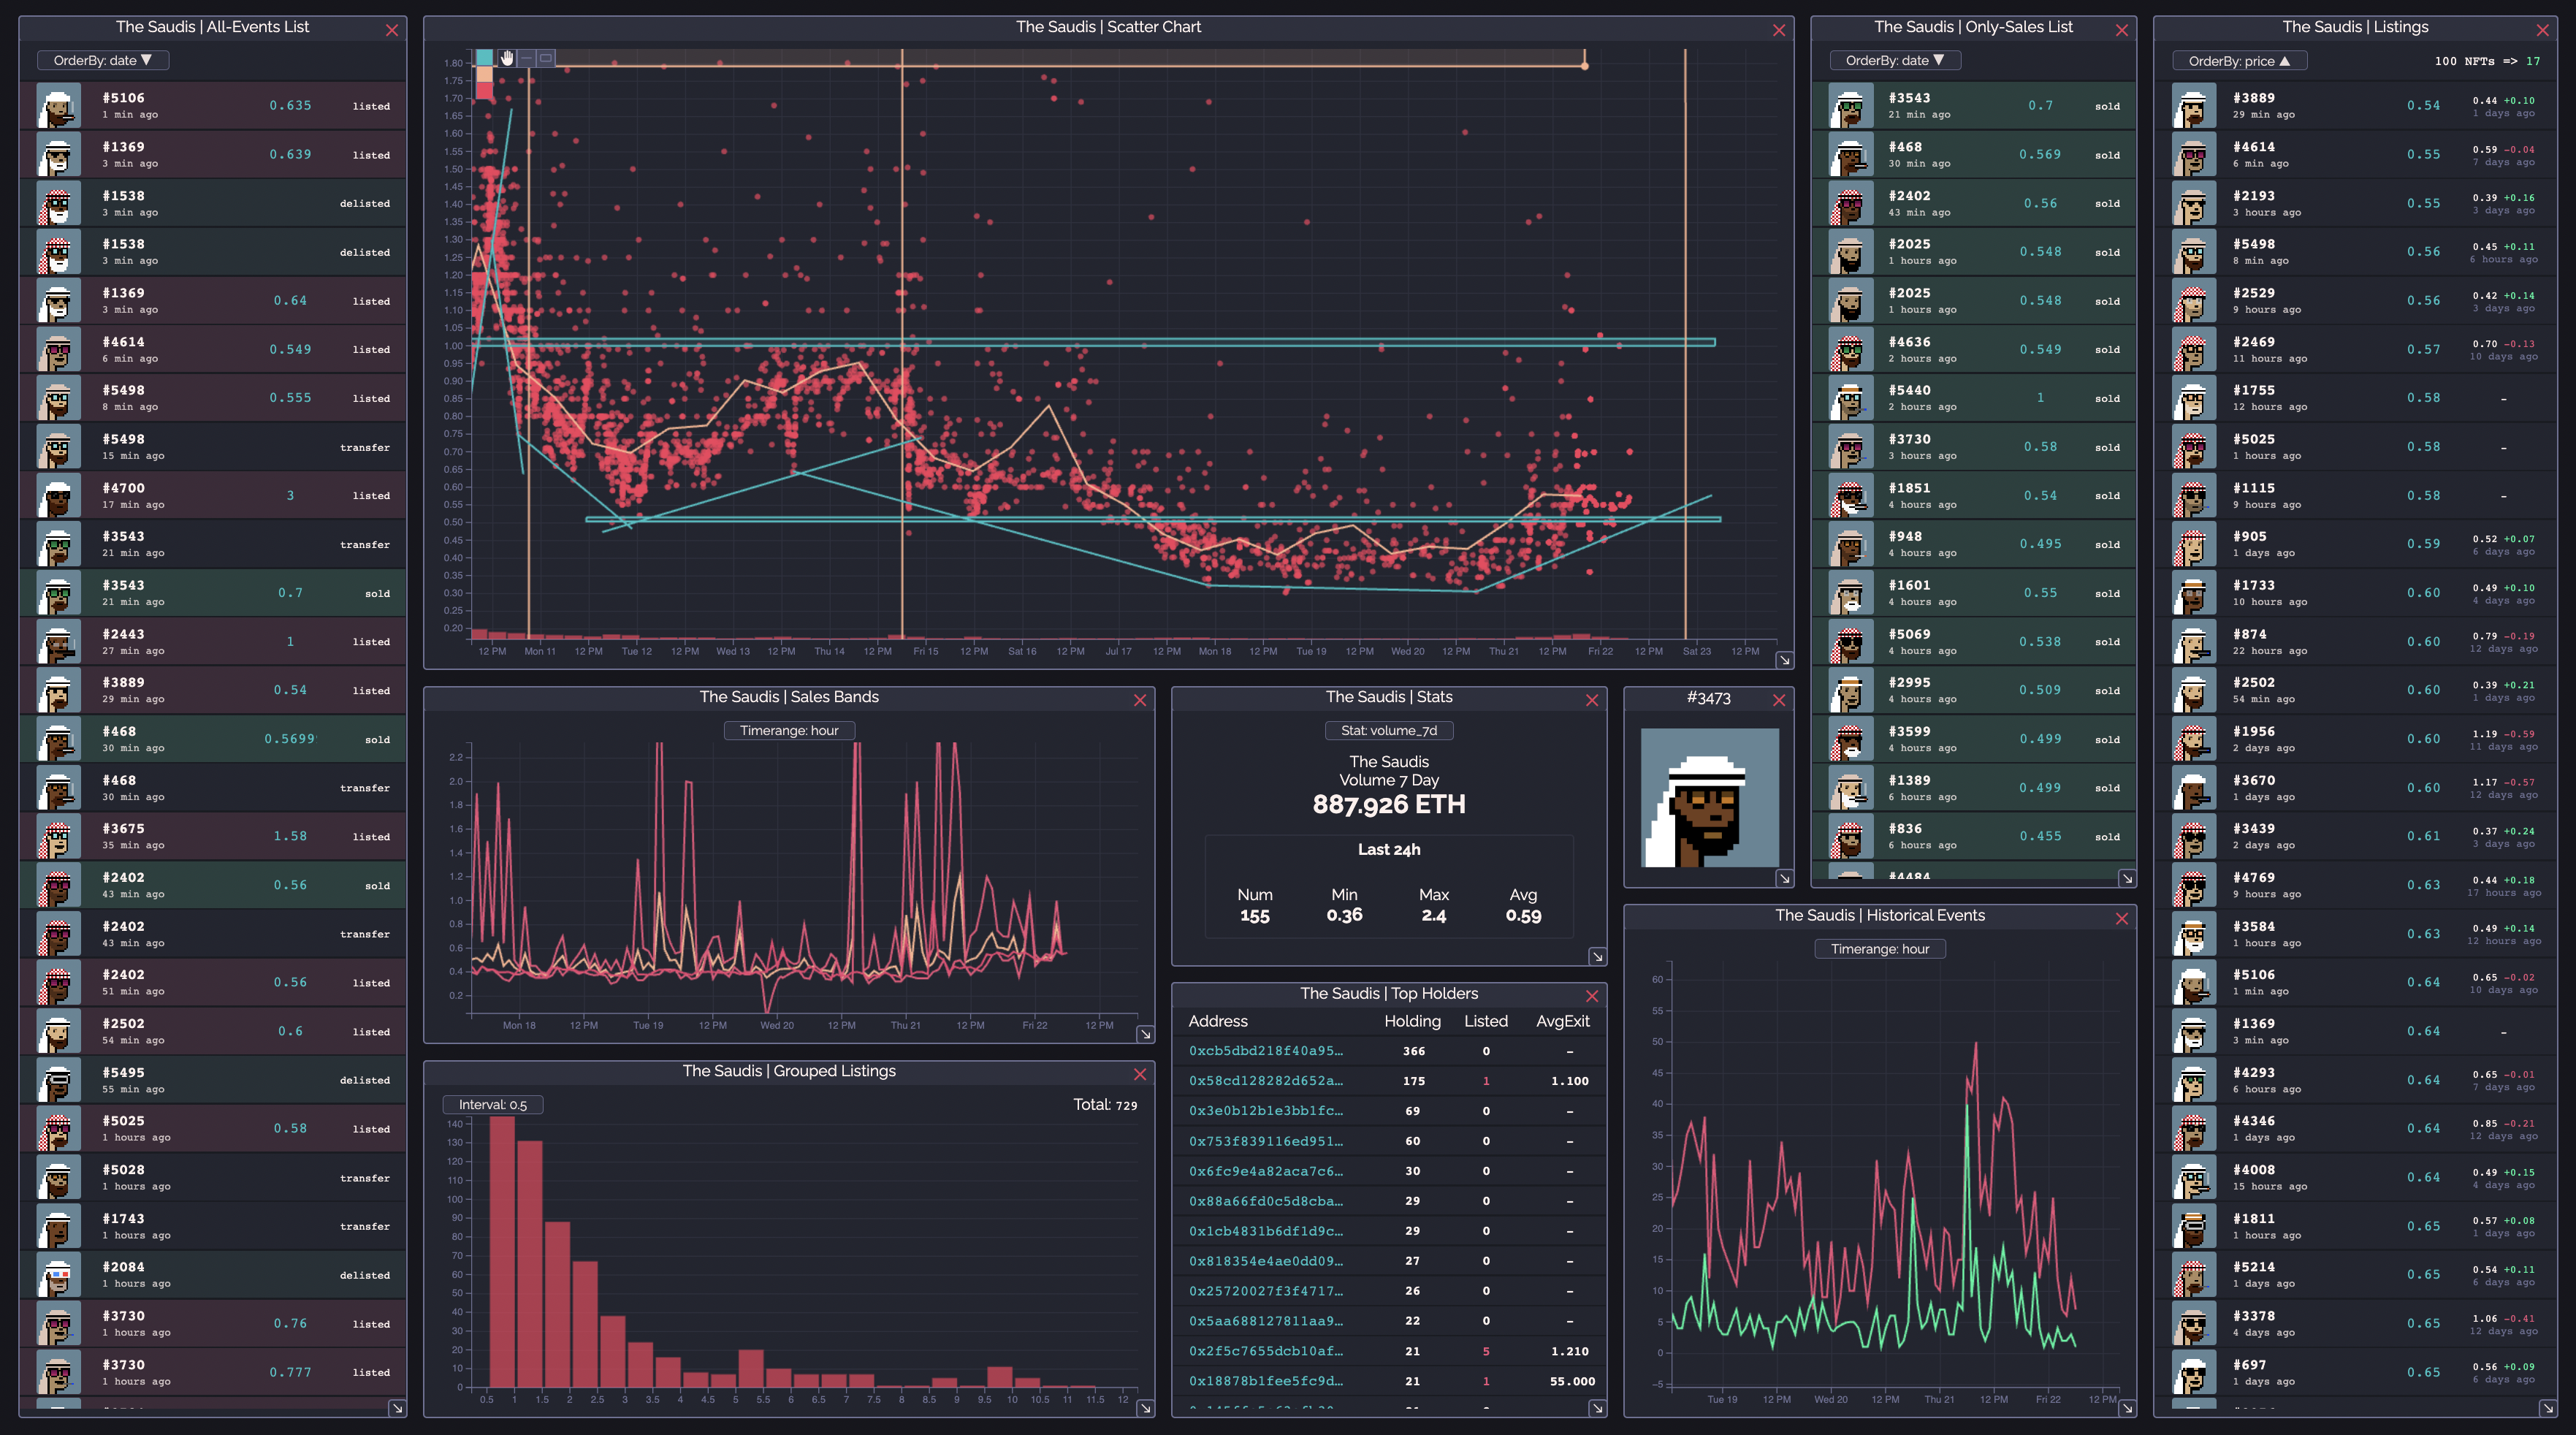The height and width of the screenshot is (1435, 2576).
Task: Open the Stat volume_7d dropdown
Action: click(x=1389, y=731)
